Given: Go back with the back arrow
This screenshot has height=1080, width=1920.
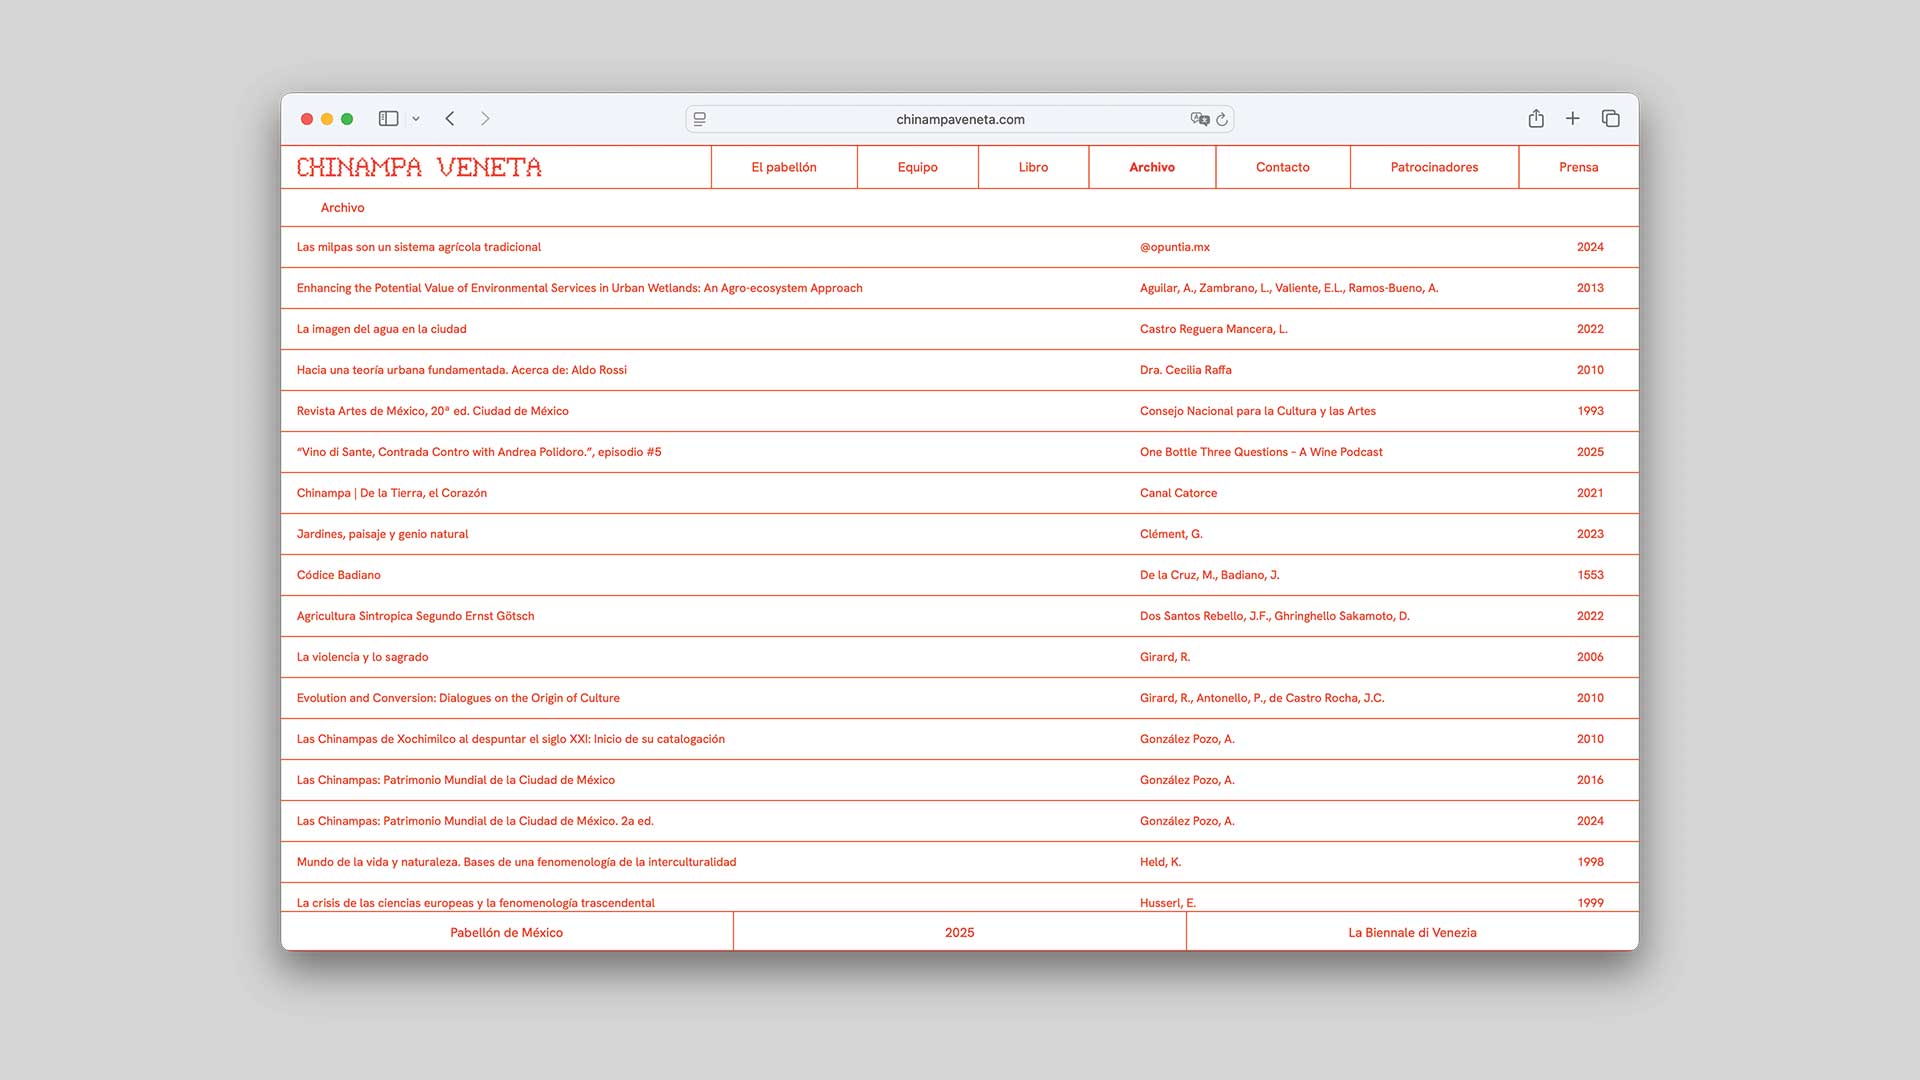Looking at the screenshot, I should coord(450,119).
